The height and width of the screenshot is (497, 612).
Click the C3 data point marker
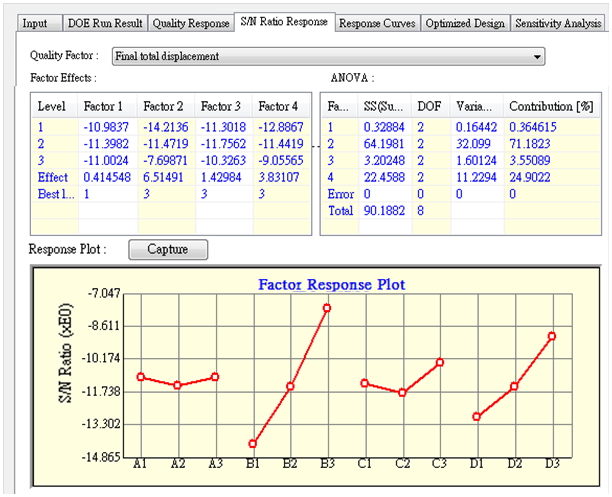click(440, 363)
